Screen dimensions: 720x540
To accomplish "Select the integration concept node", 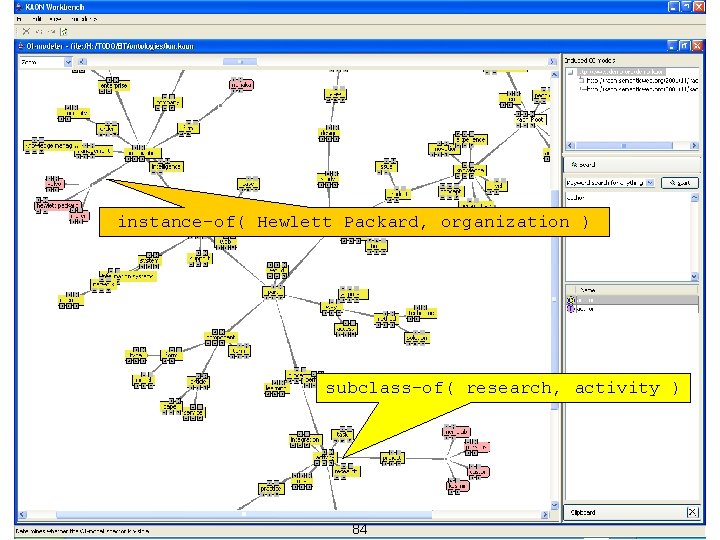I will point(305,439).
